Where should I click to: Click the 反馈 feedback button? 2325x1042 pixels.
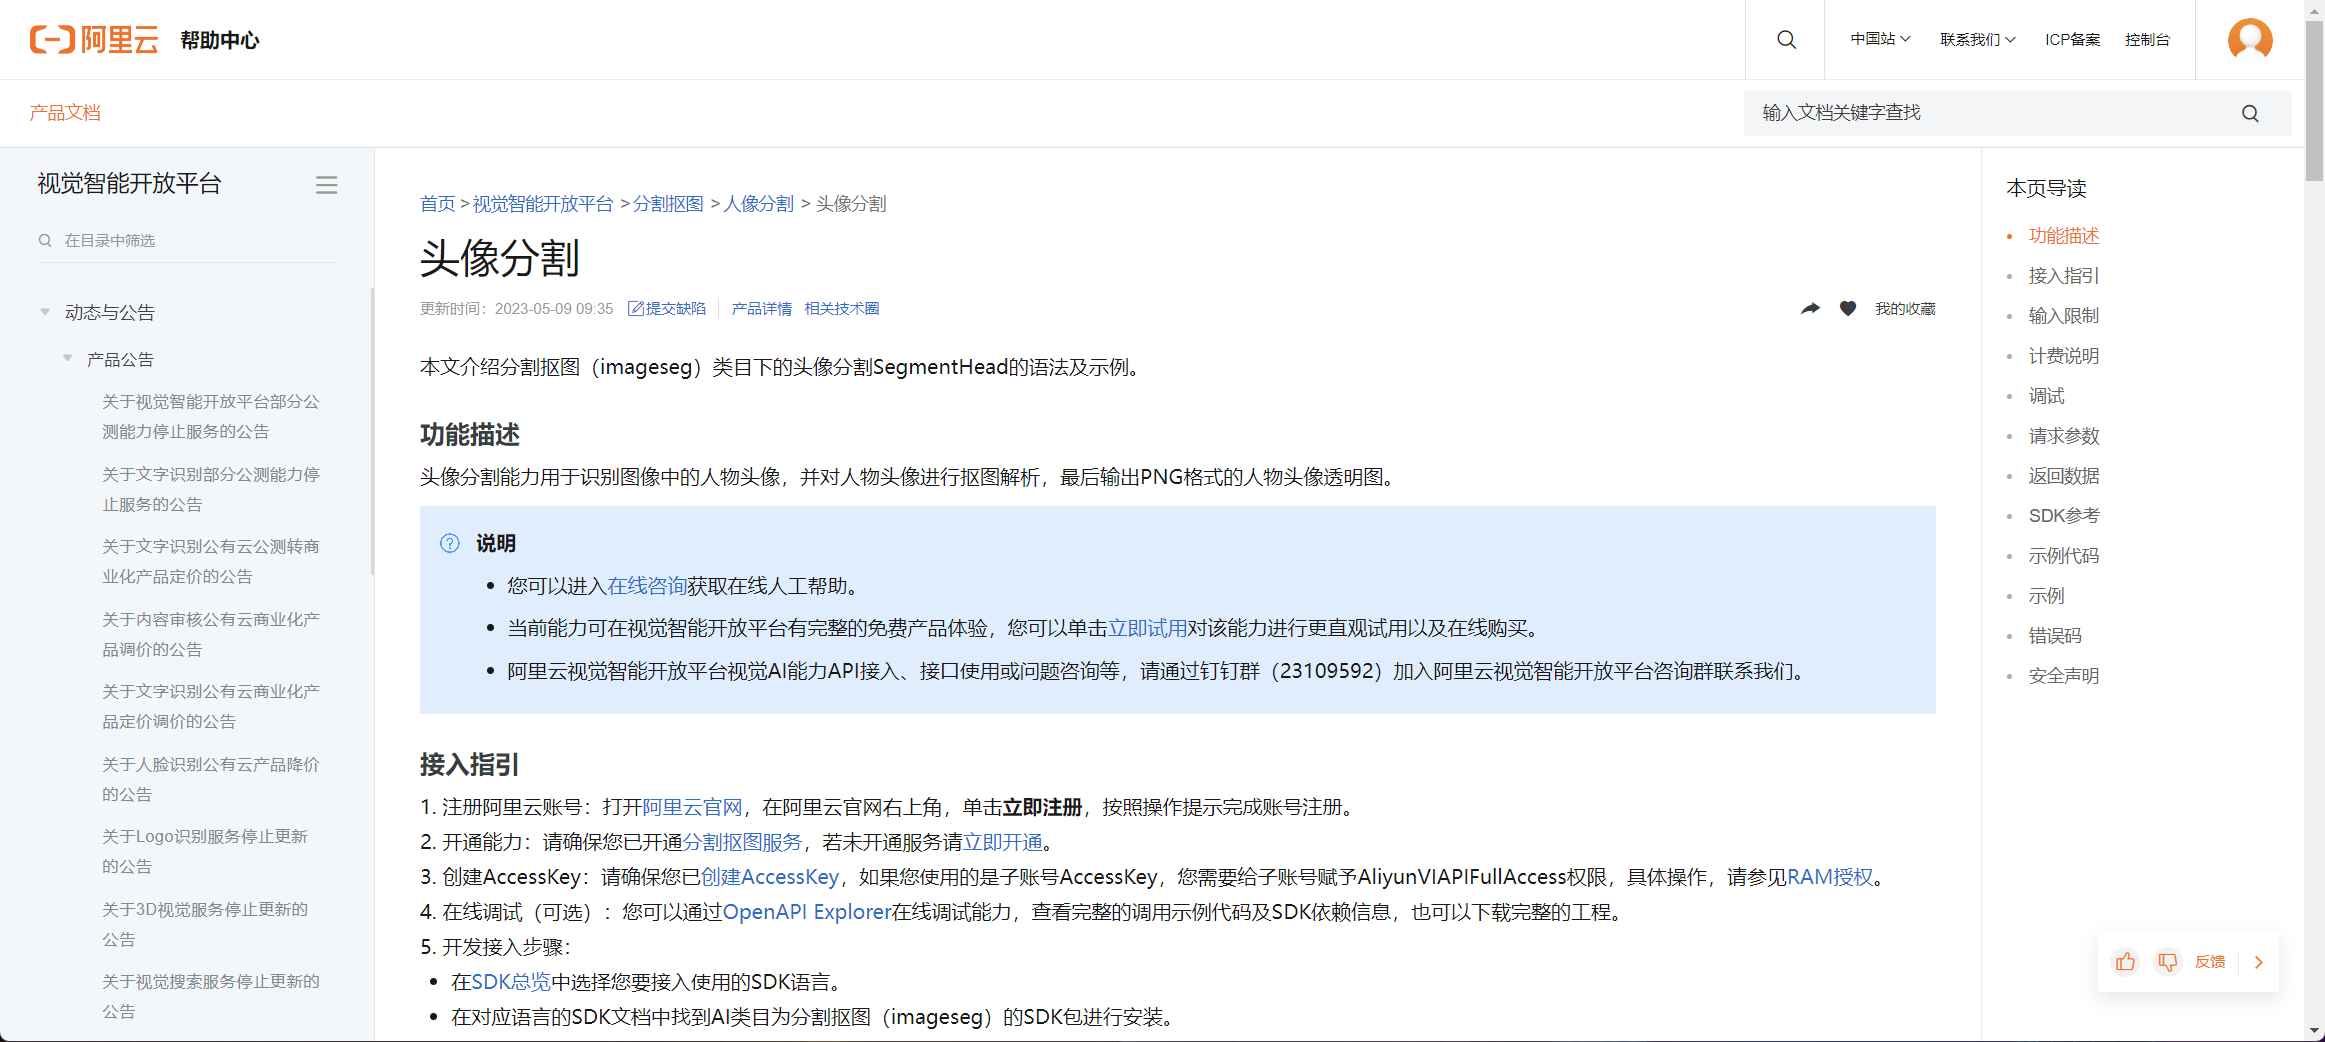point(2210,962)
